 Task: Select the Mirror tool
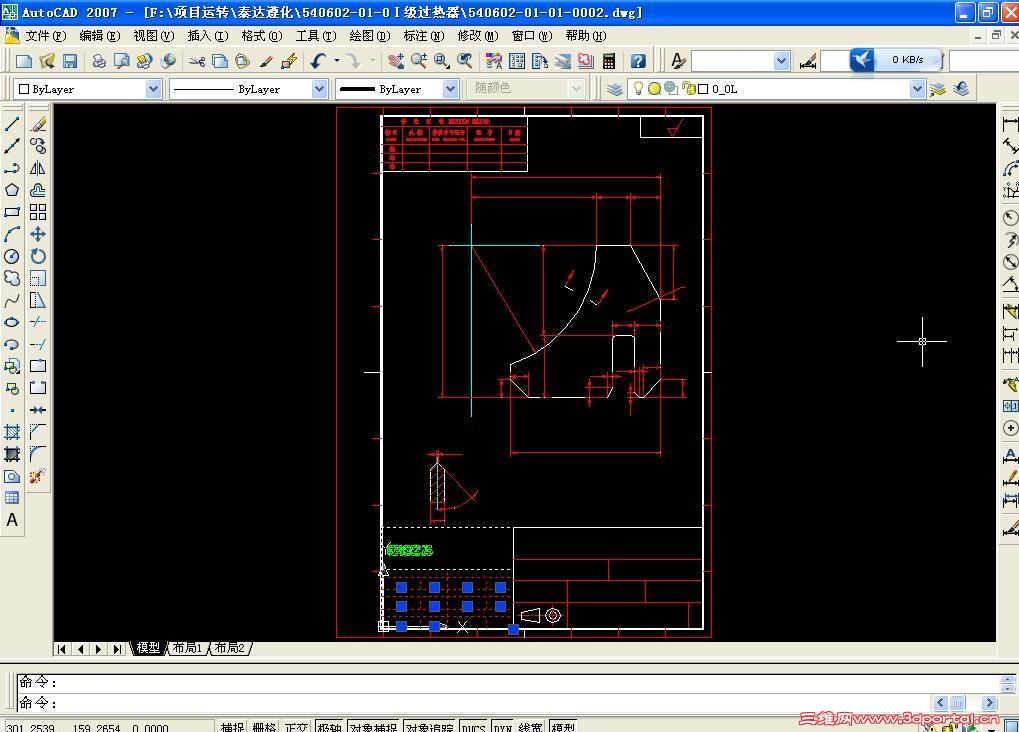coord(38,168)
